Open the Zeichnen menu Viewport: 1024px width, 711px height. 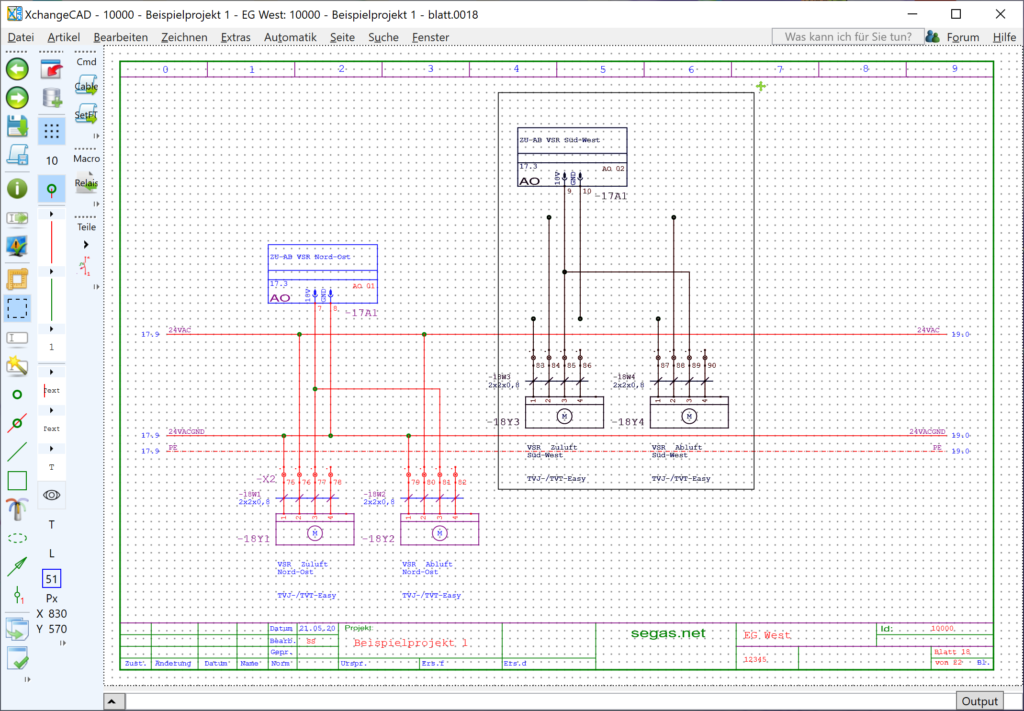click(184, 37)
